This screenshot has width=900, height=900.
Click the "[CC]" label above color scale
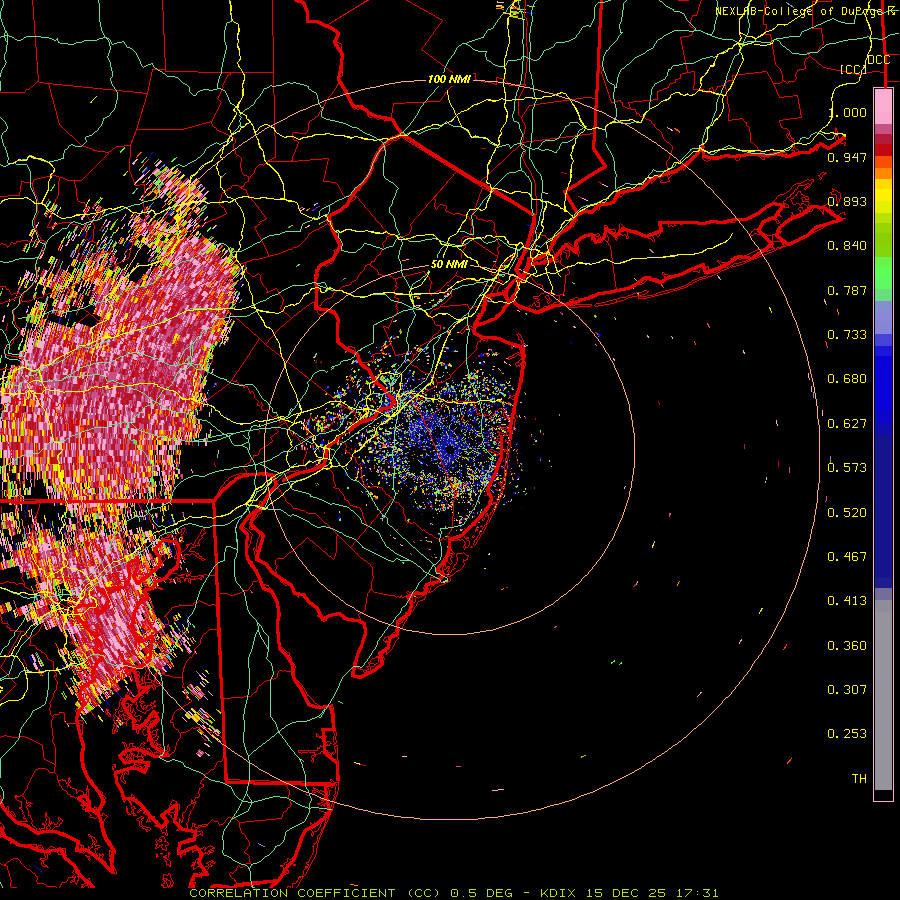pyautogui.click(x=853, y=69)
